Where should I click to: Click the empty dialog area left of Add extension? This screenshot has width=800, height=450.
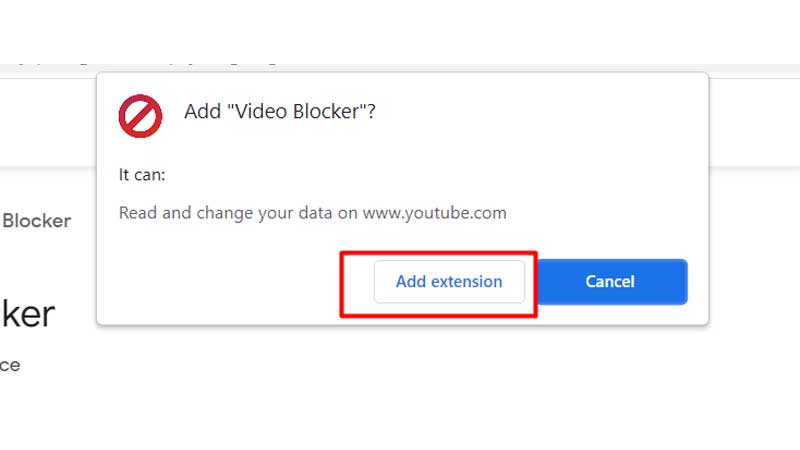[x=219, y=283]
